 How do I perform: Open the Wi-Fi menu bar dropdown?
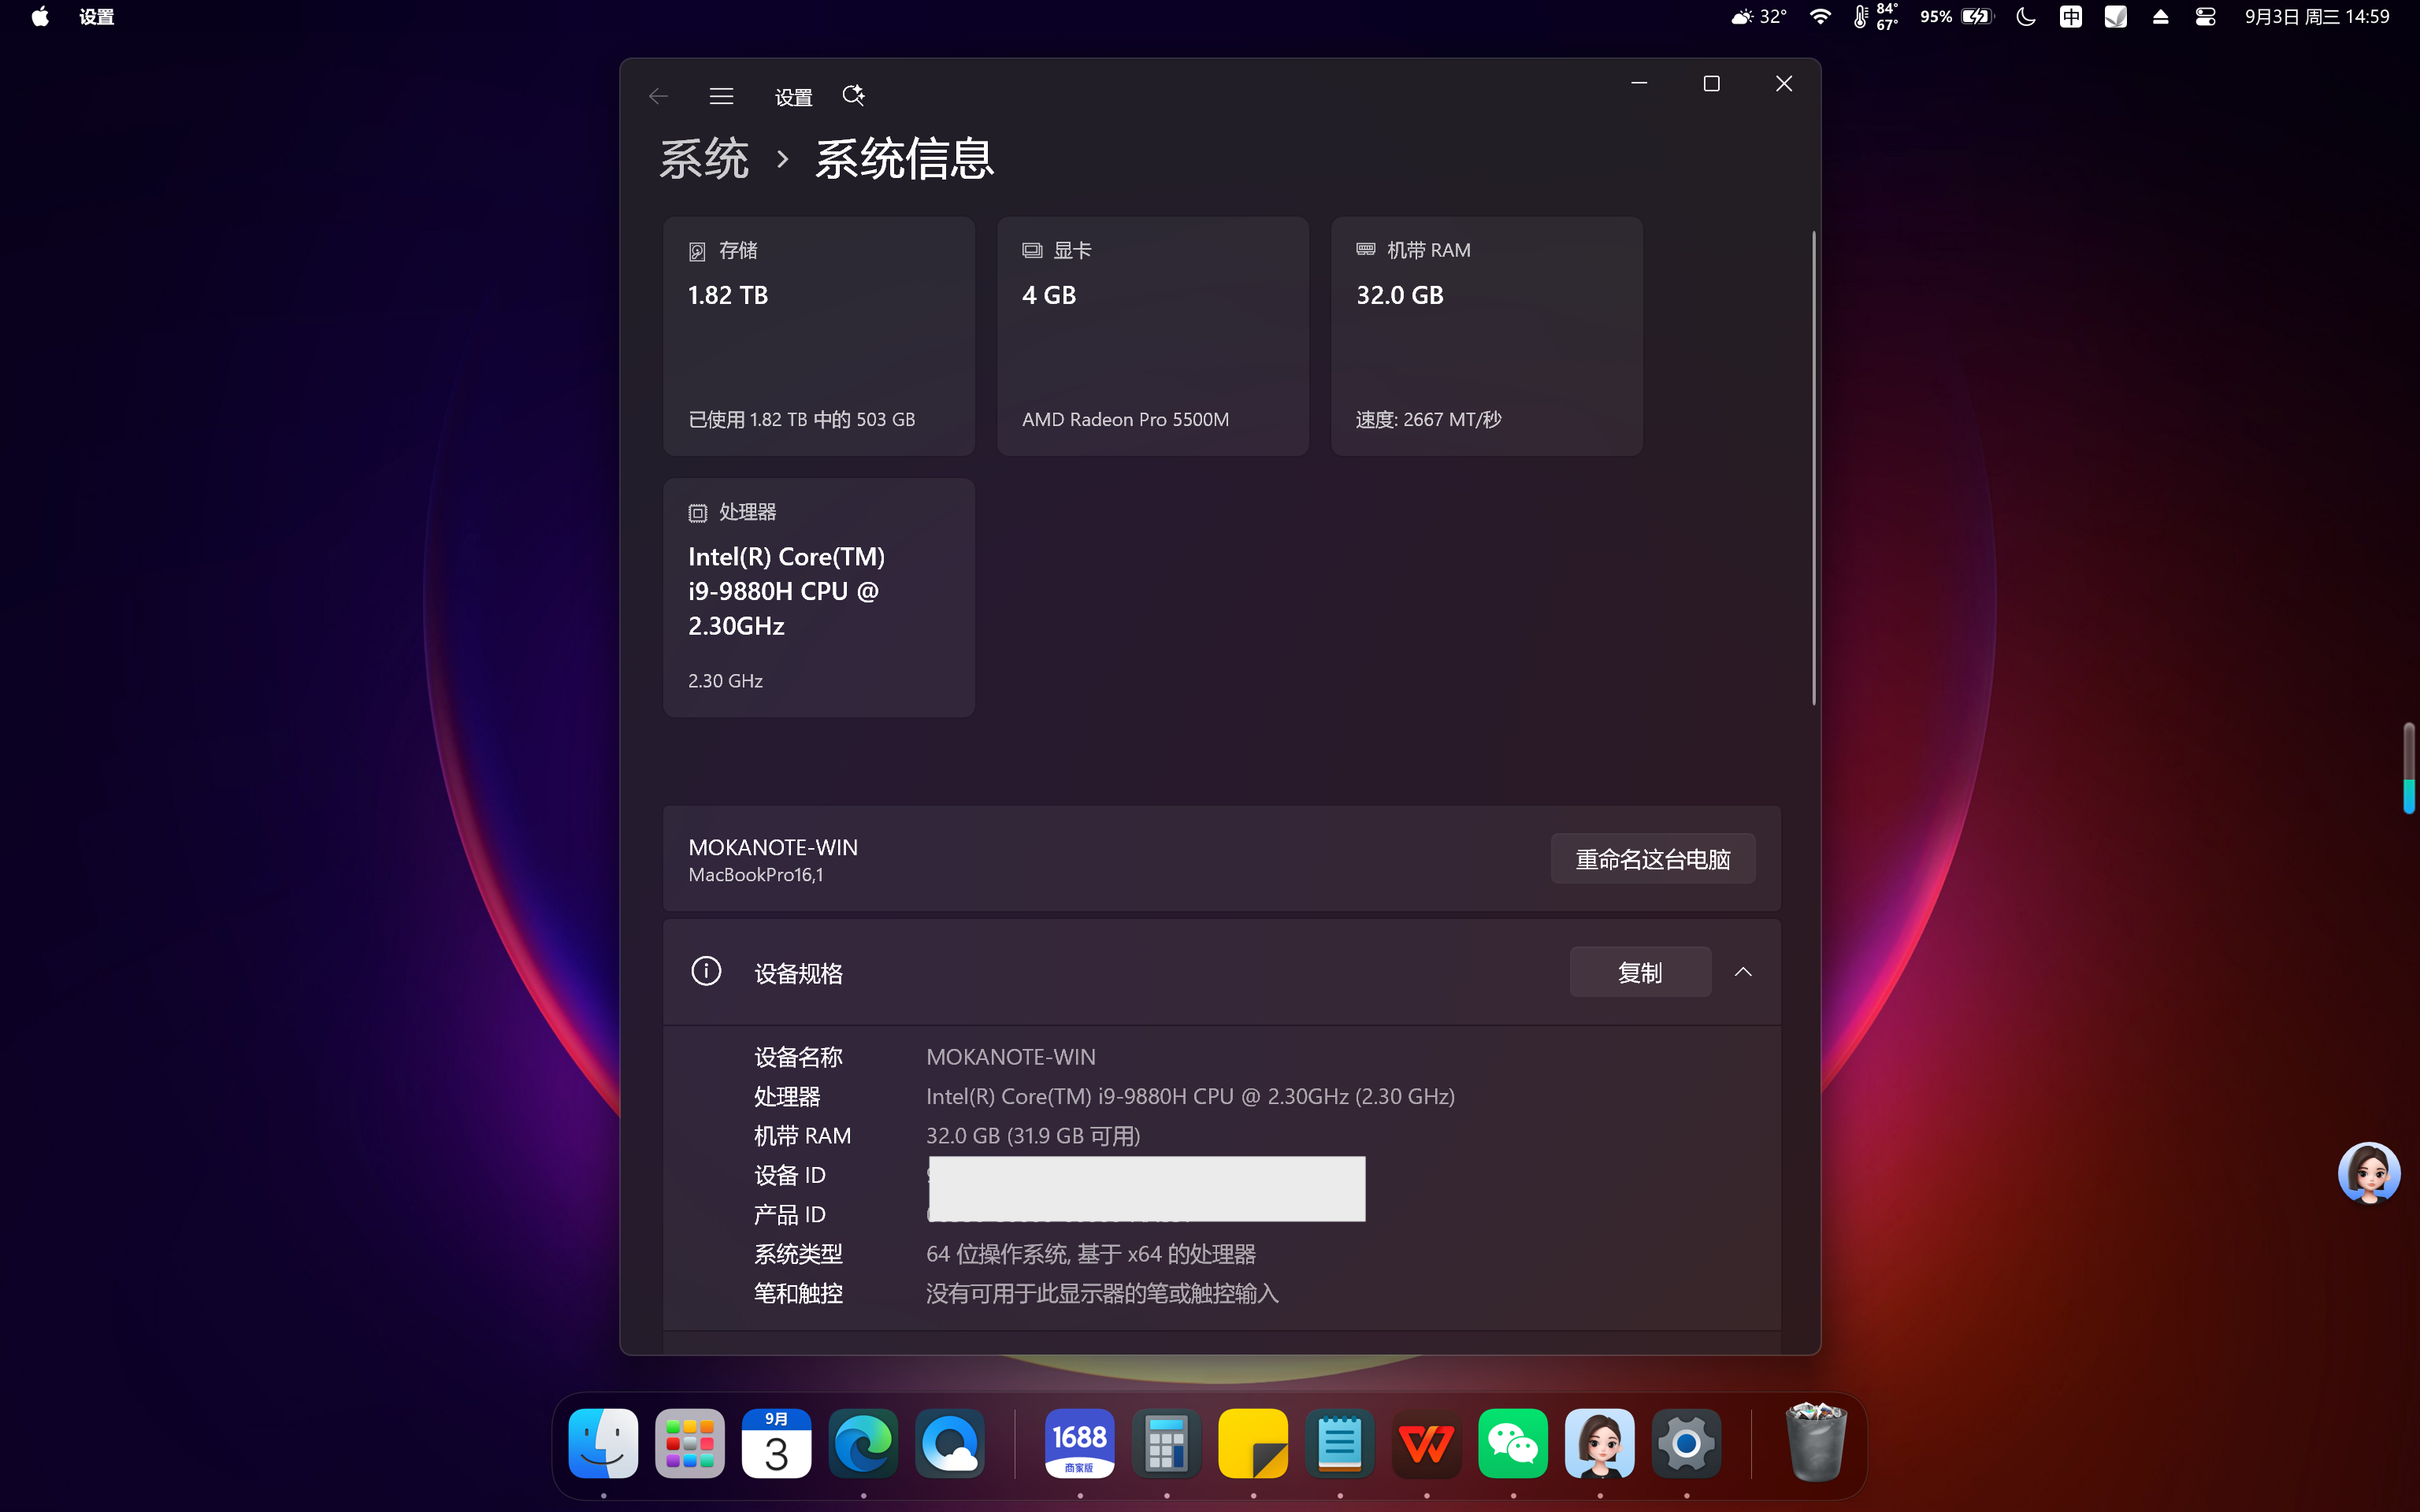click(x=1820, y=17)
